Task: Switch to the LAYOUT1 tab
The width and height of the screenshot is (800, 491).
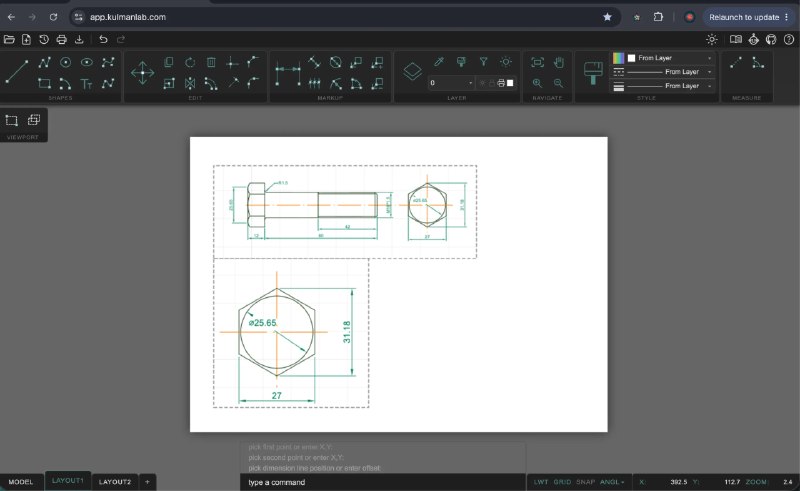Action: click(x=68, y=481)
